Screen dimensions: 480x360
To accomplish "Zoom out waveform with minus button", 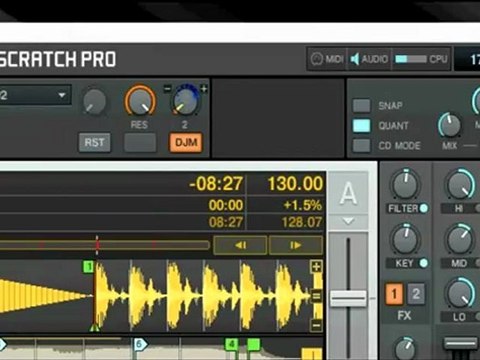I will (x=316, y=325).
